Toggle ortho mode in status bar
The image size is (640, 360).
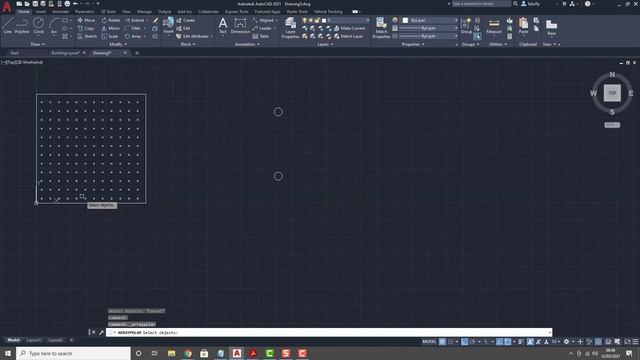coord(464,342)
